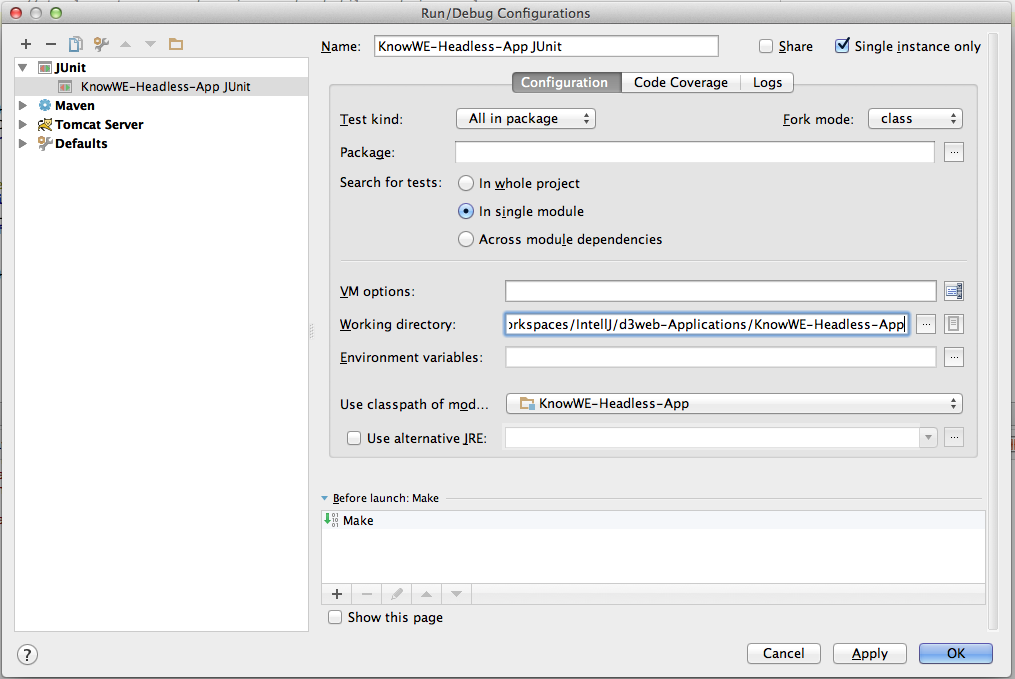Edit environment variables ellipsis button
The image size is (1015, 679).
[x=954, y=357]
